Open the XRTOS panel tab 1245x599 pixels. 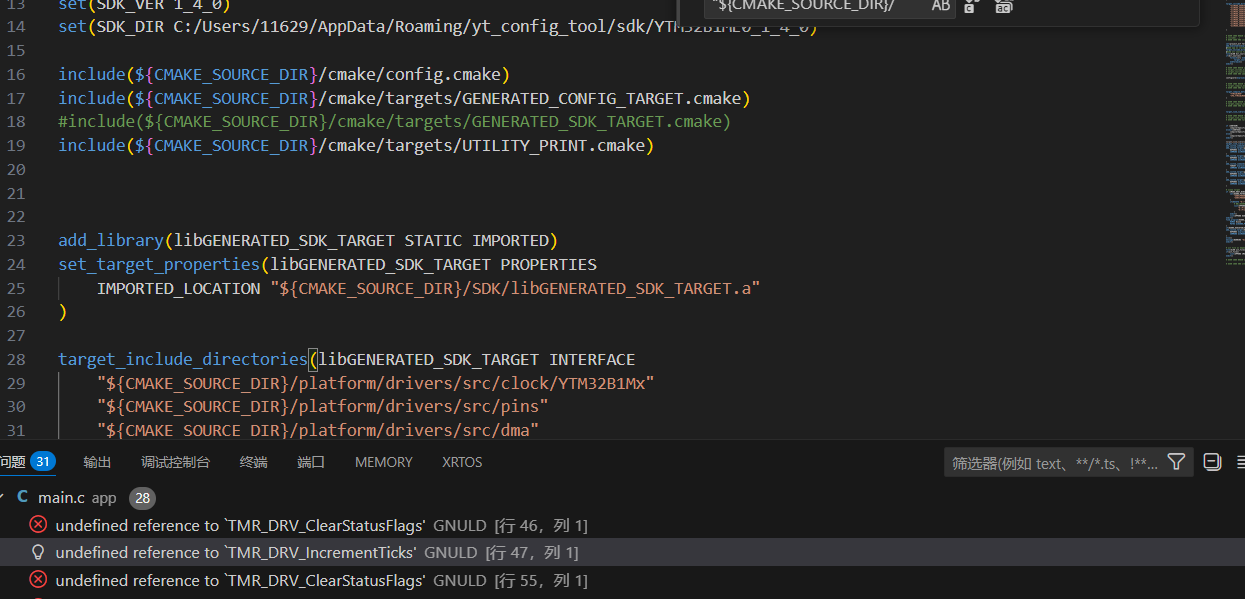462,462
